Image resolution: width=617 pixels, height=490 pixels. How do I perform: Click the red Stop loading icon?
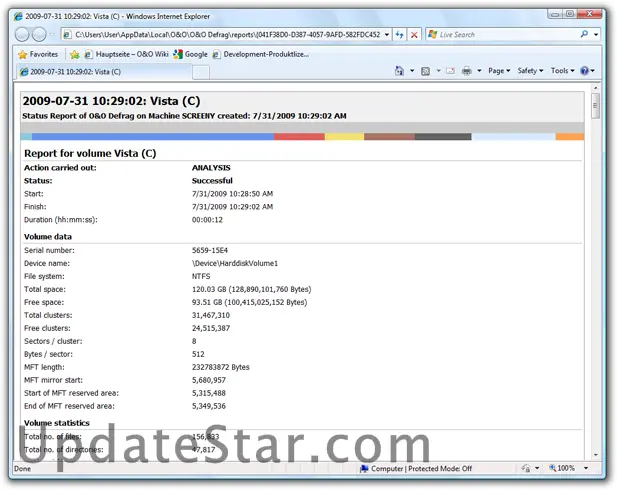(x=414, y=35)
